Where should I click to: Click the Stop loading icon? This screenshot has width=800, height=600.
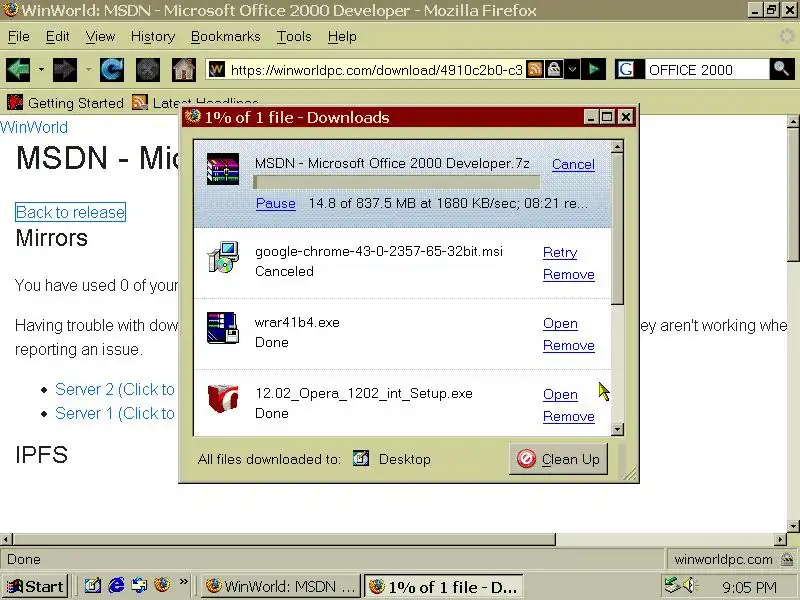[x=147, y=69]
